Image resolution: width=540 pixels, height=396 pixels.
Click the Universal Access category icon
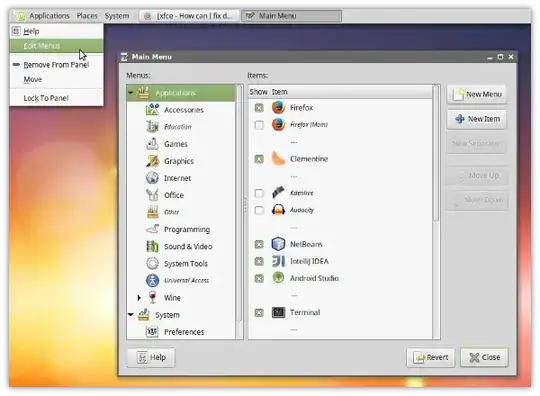[152, 280]
